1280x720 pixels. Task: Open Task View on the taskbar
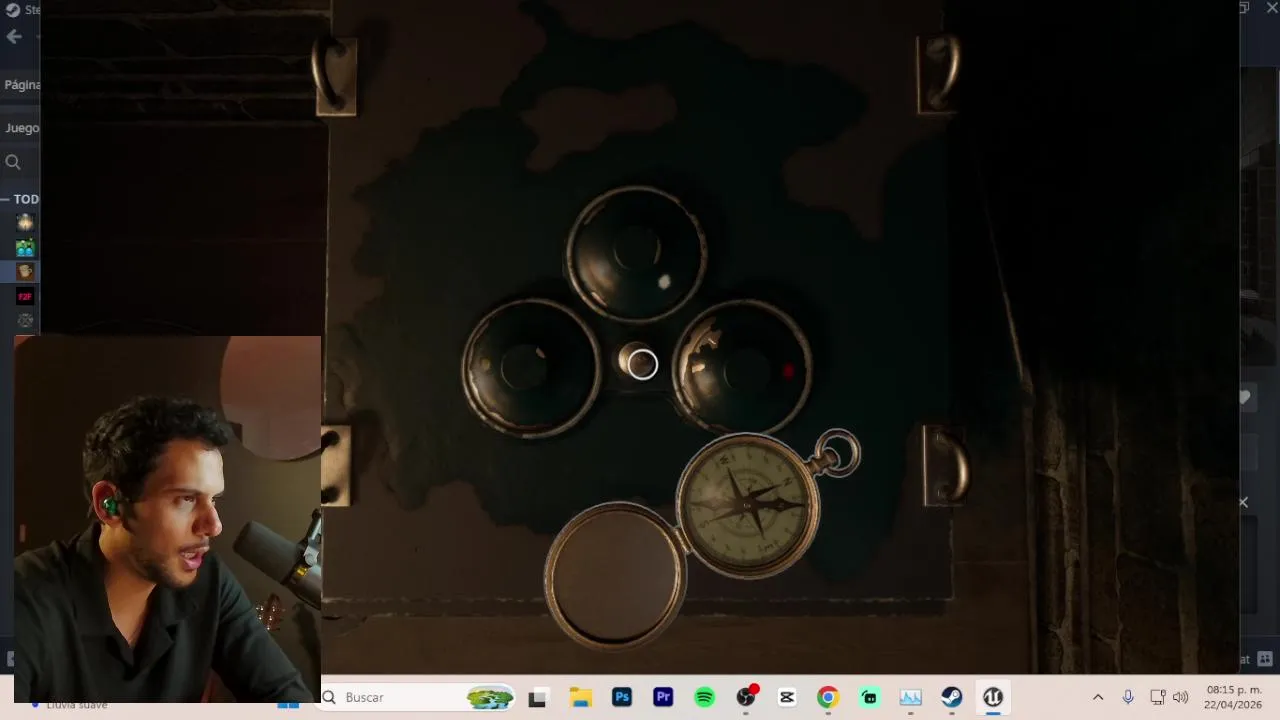click(x=538, y=698)
